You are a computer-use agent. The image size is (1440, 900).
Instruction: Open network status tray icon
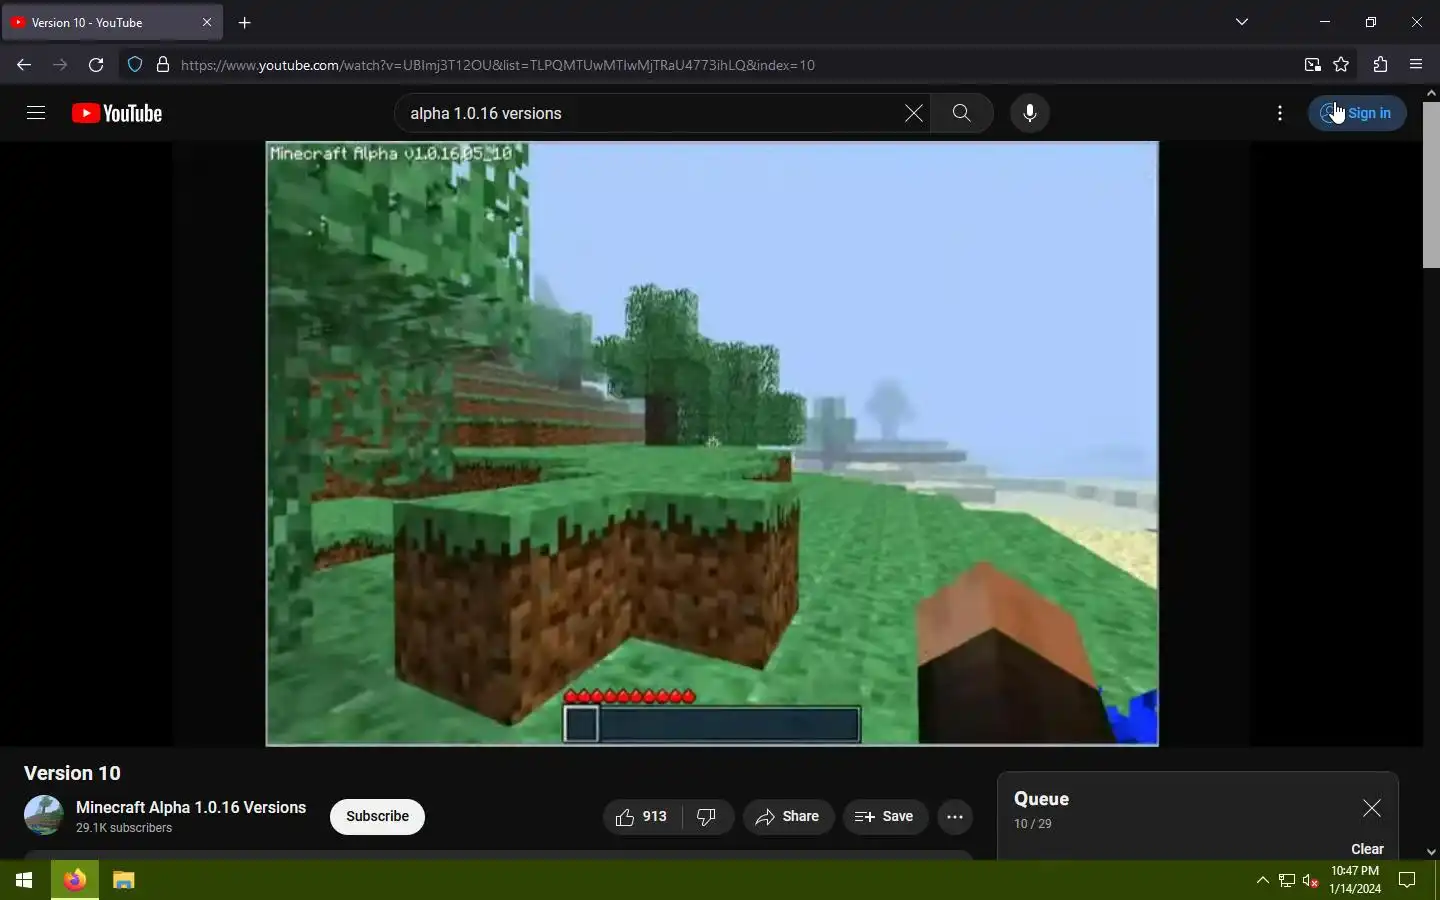tap(1287, 880)
